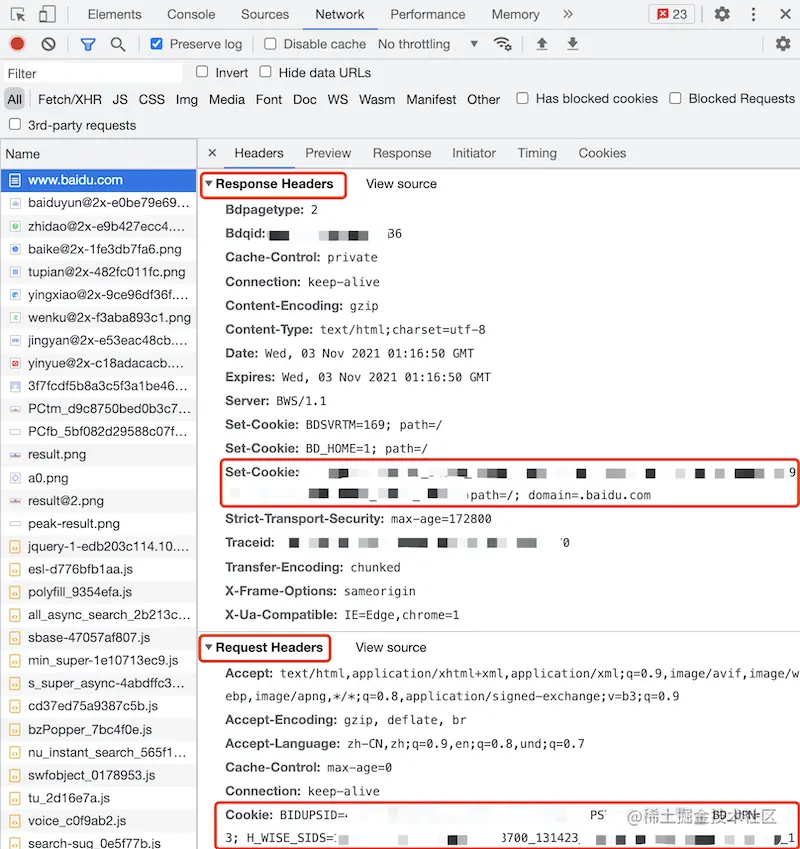Toggle device toolbar icon
The width and height of the screenshot is (800, 849).
(47, 14)
